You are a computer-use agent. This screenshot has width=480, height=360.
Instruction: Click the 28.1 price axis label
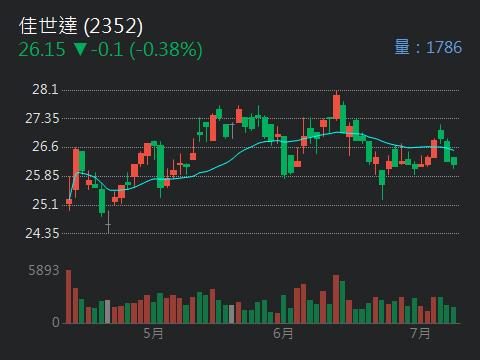(45, 90)
